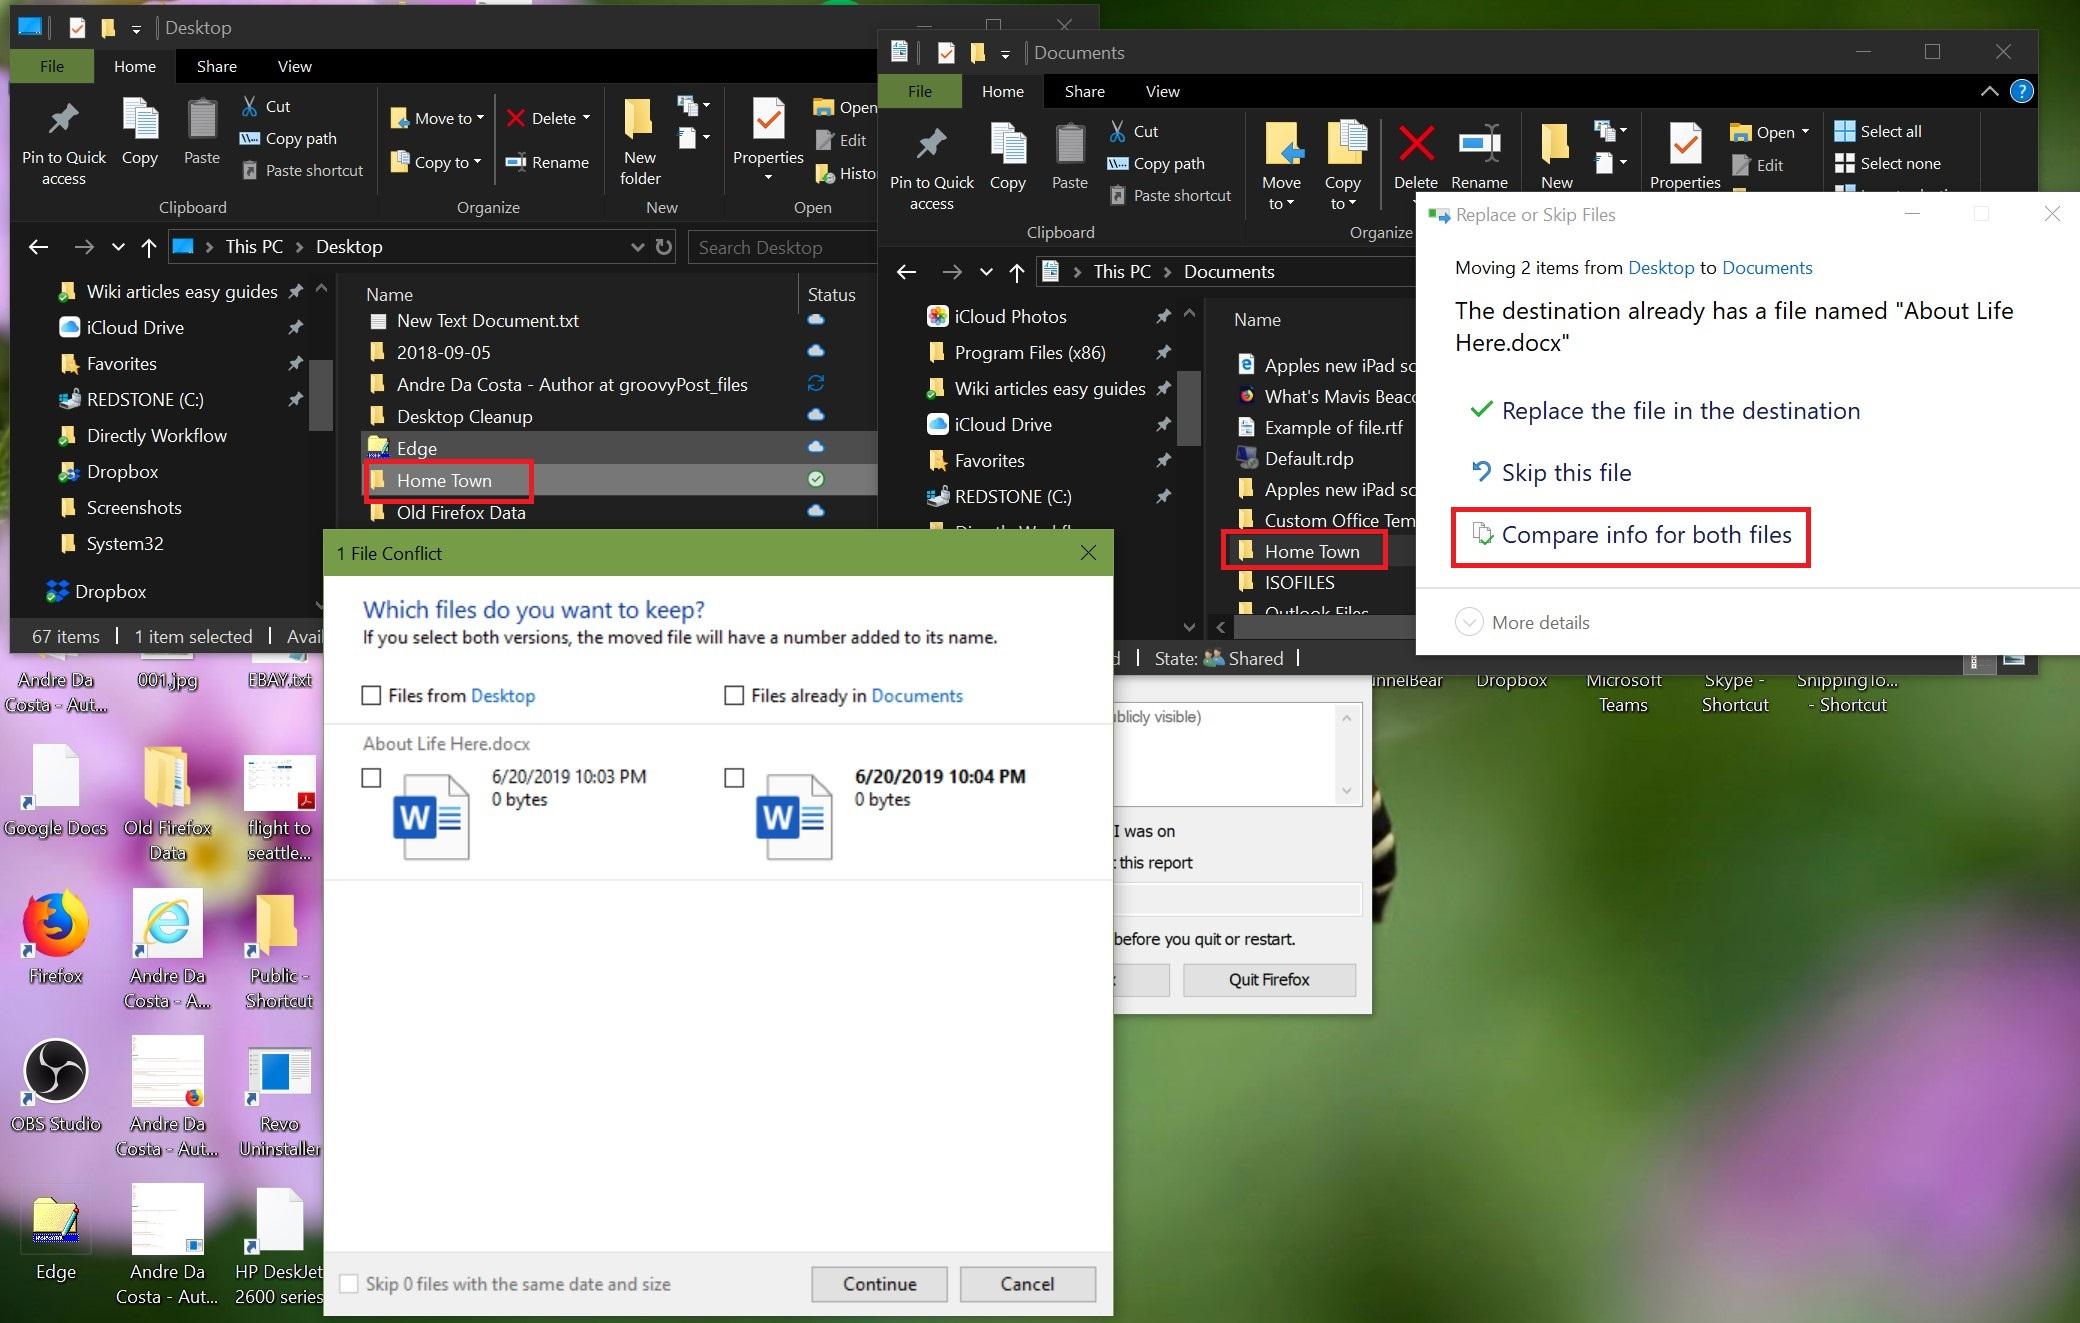Check the Files from Desktop checkbox
Screen dimensions: 2080x1323
(x=371, y=696)
